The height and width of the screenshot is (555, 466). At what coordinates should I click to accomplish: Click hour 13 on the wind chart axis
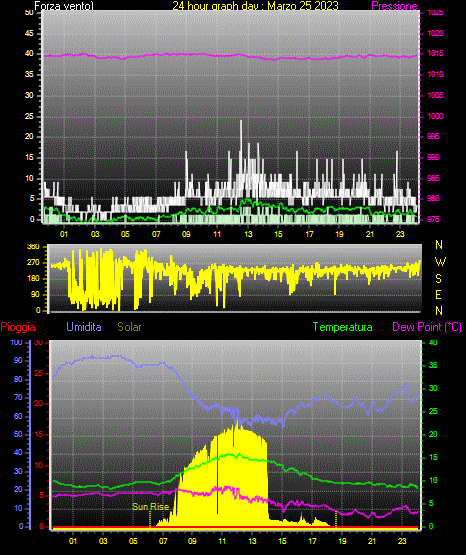[x=248, y=234]
